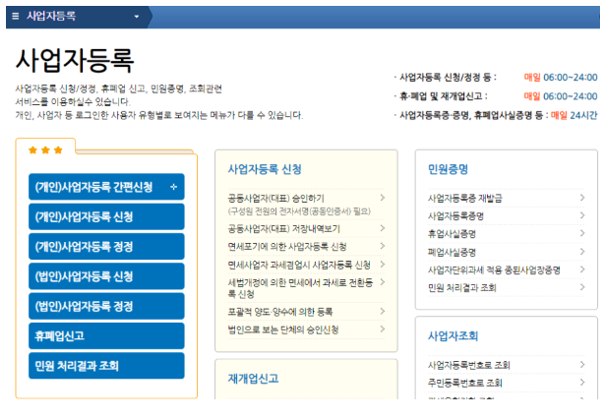
Task: Open 주민등록번호로 조회 link
Action: 465,383
